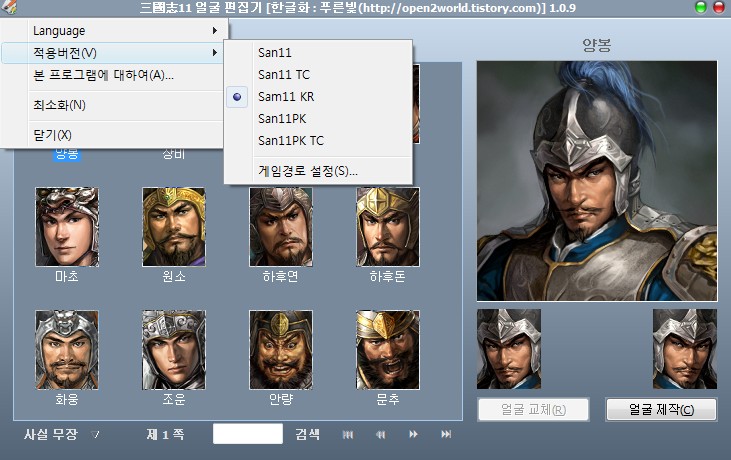The height and width of the screenshot is (460, 731).
Task: Select 조운 portrait thumbnail
Action: pyautogui.click(x=174, y=350)
